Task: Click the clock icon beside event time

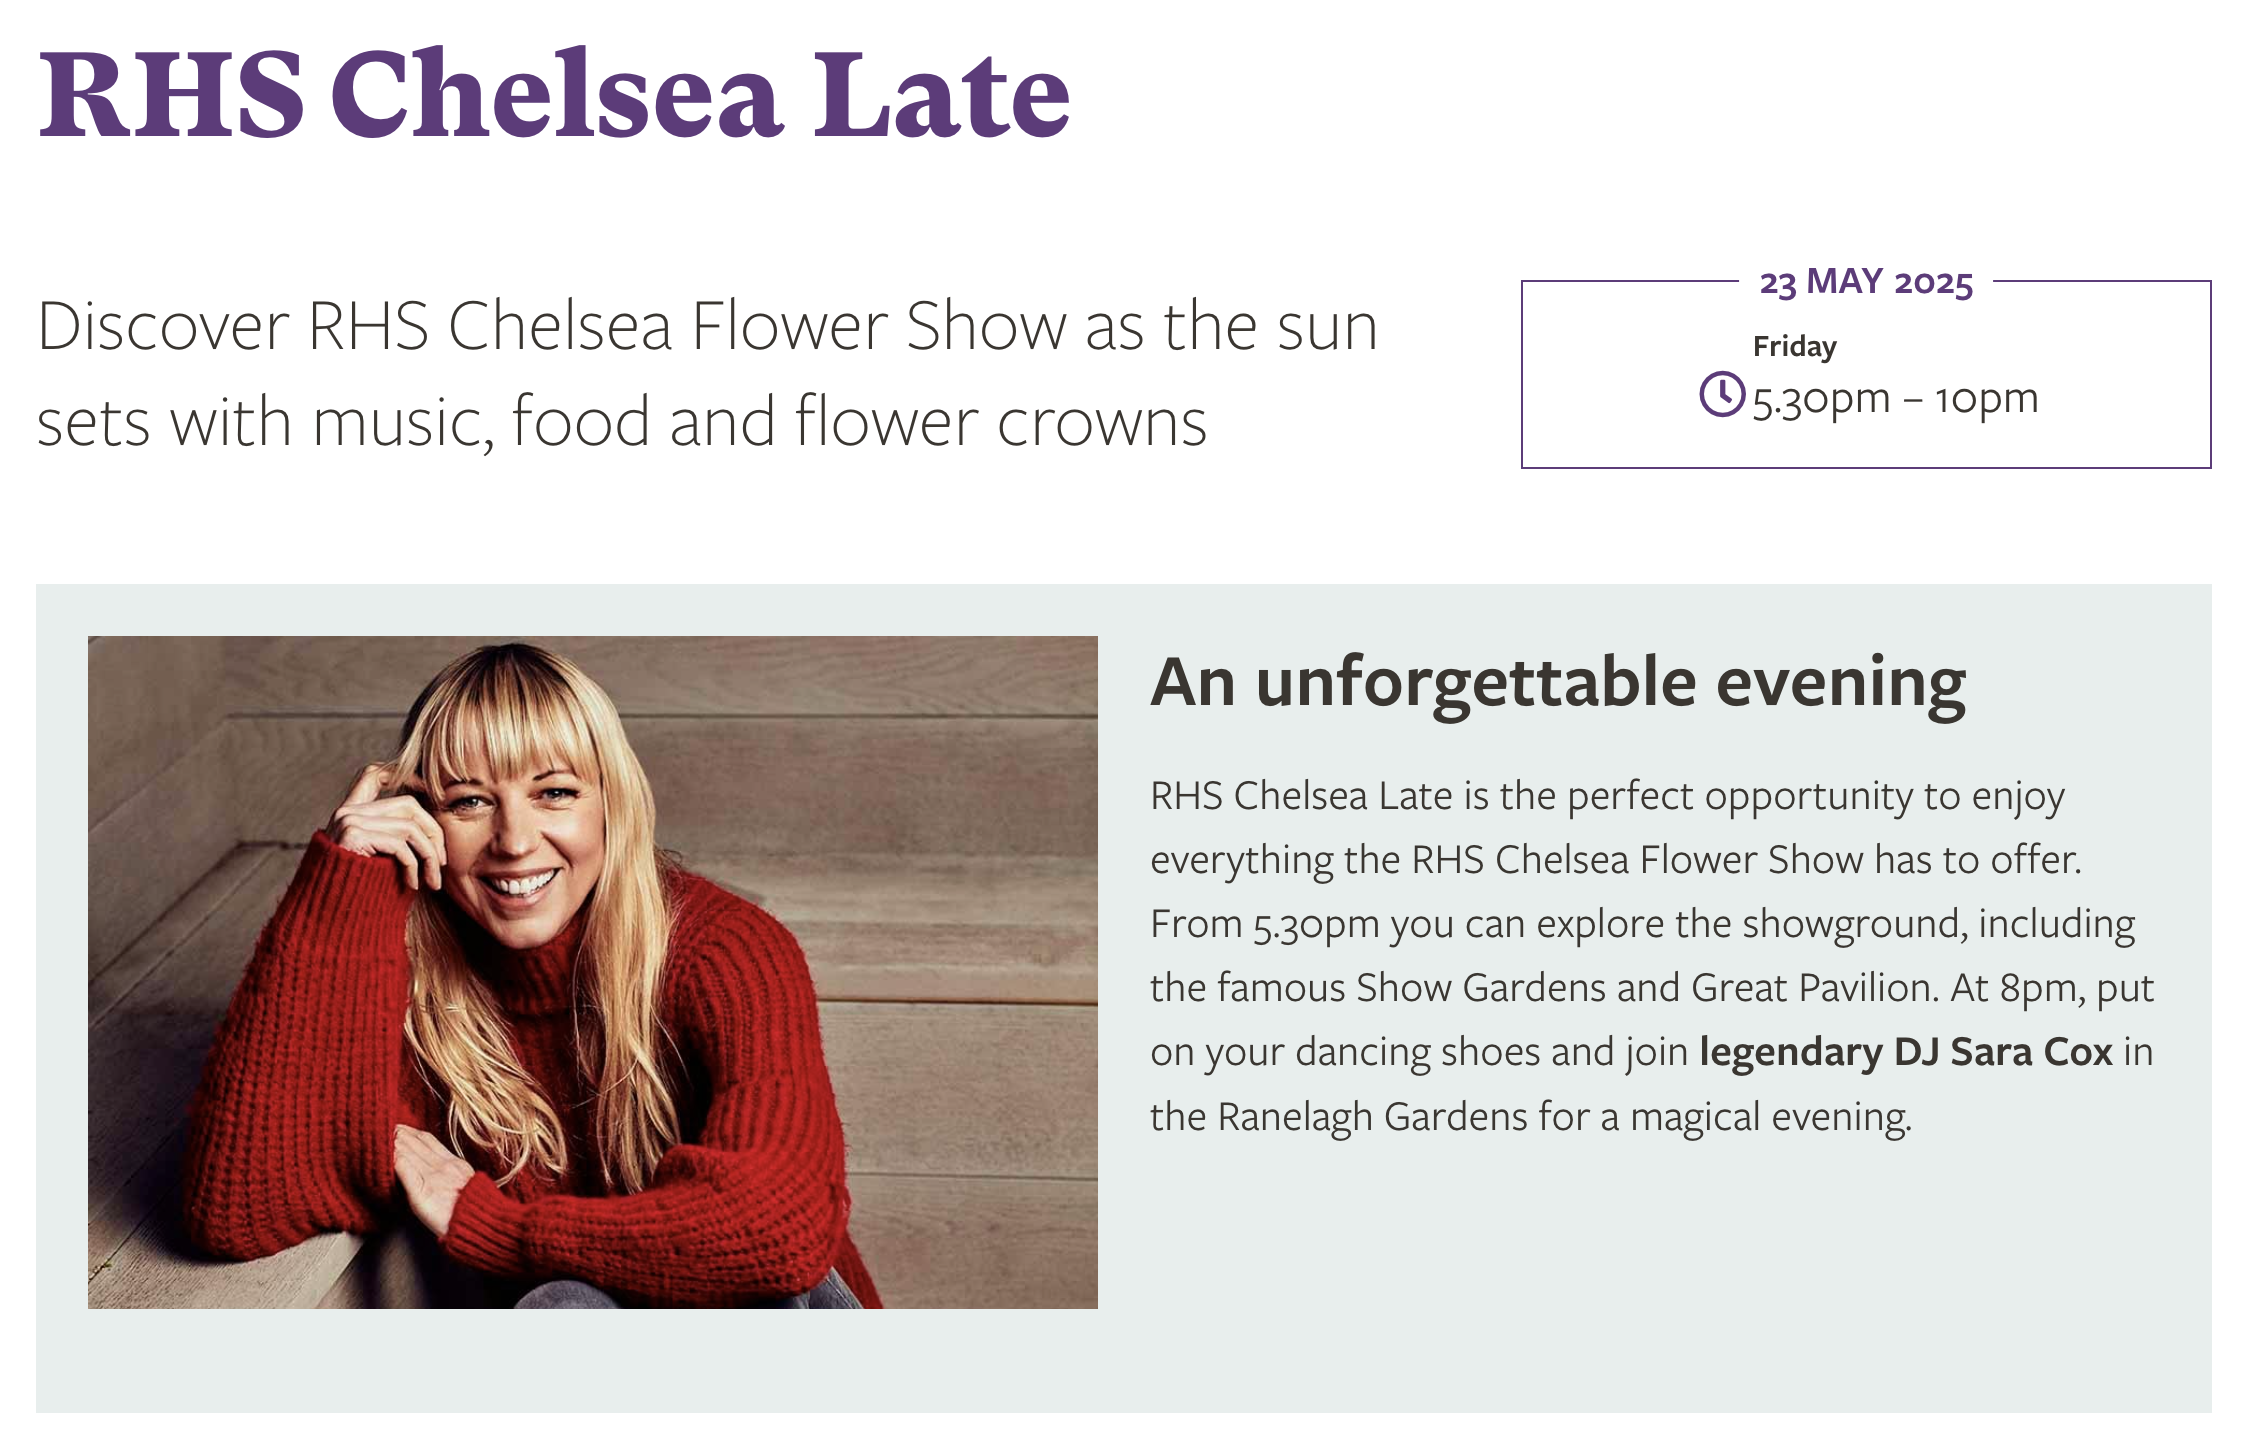Action: click(x=1721, y=394)
